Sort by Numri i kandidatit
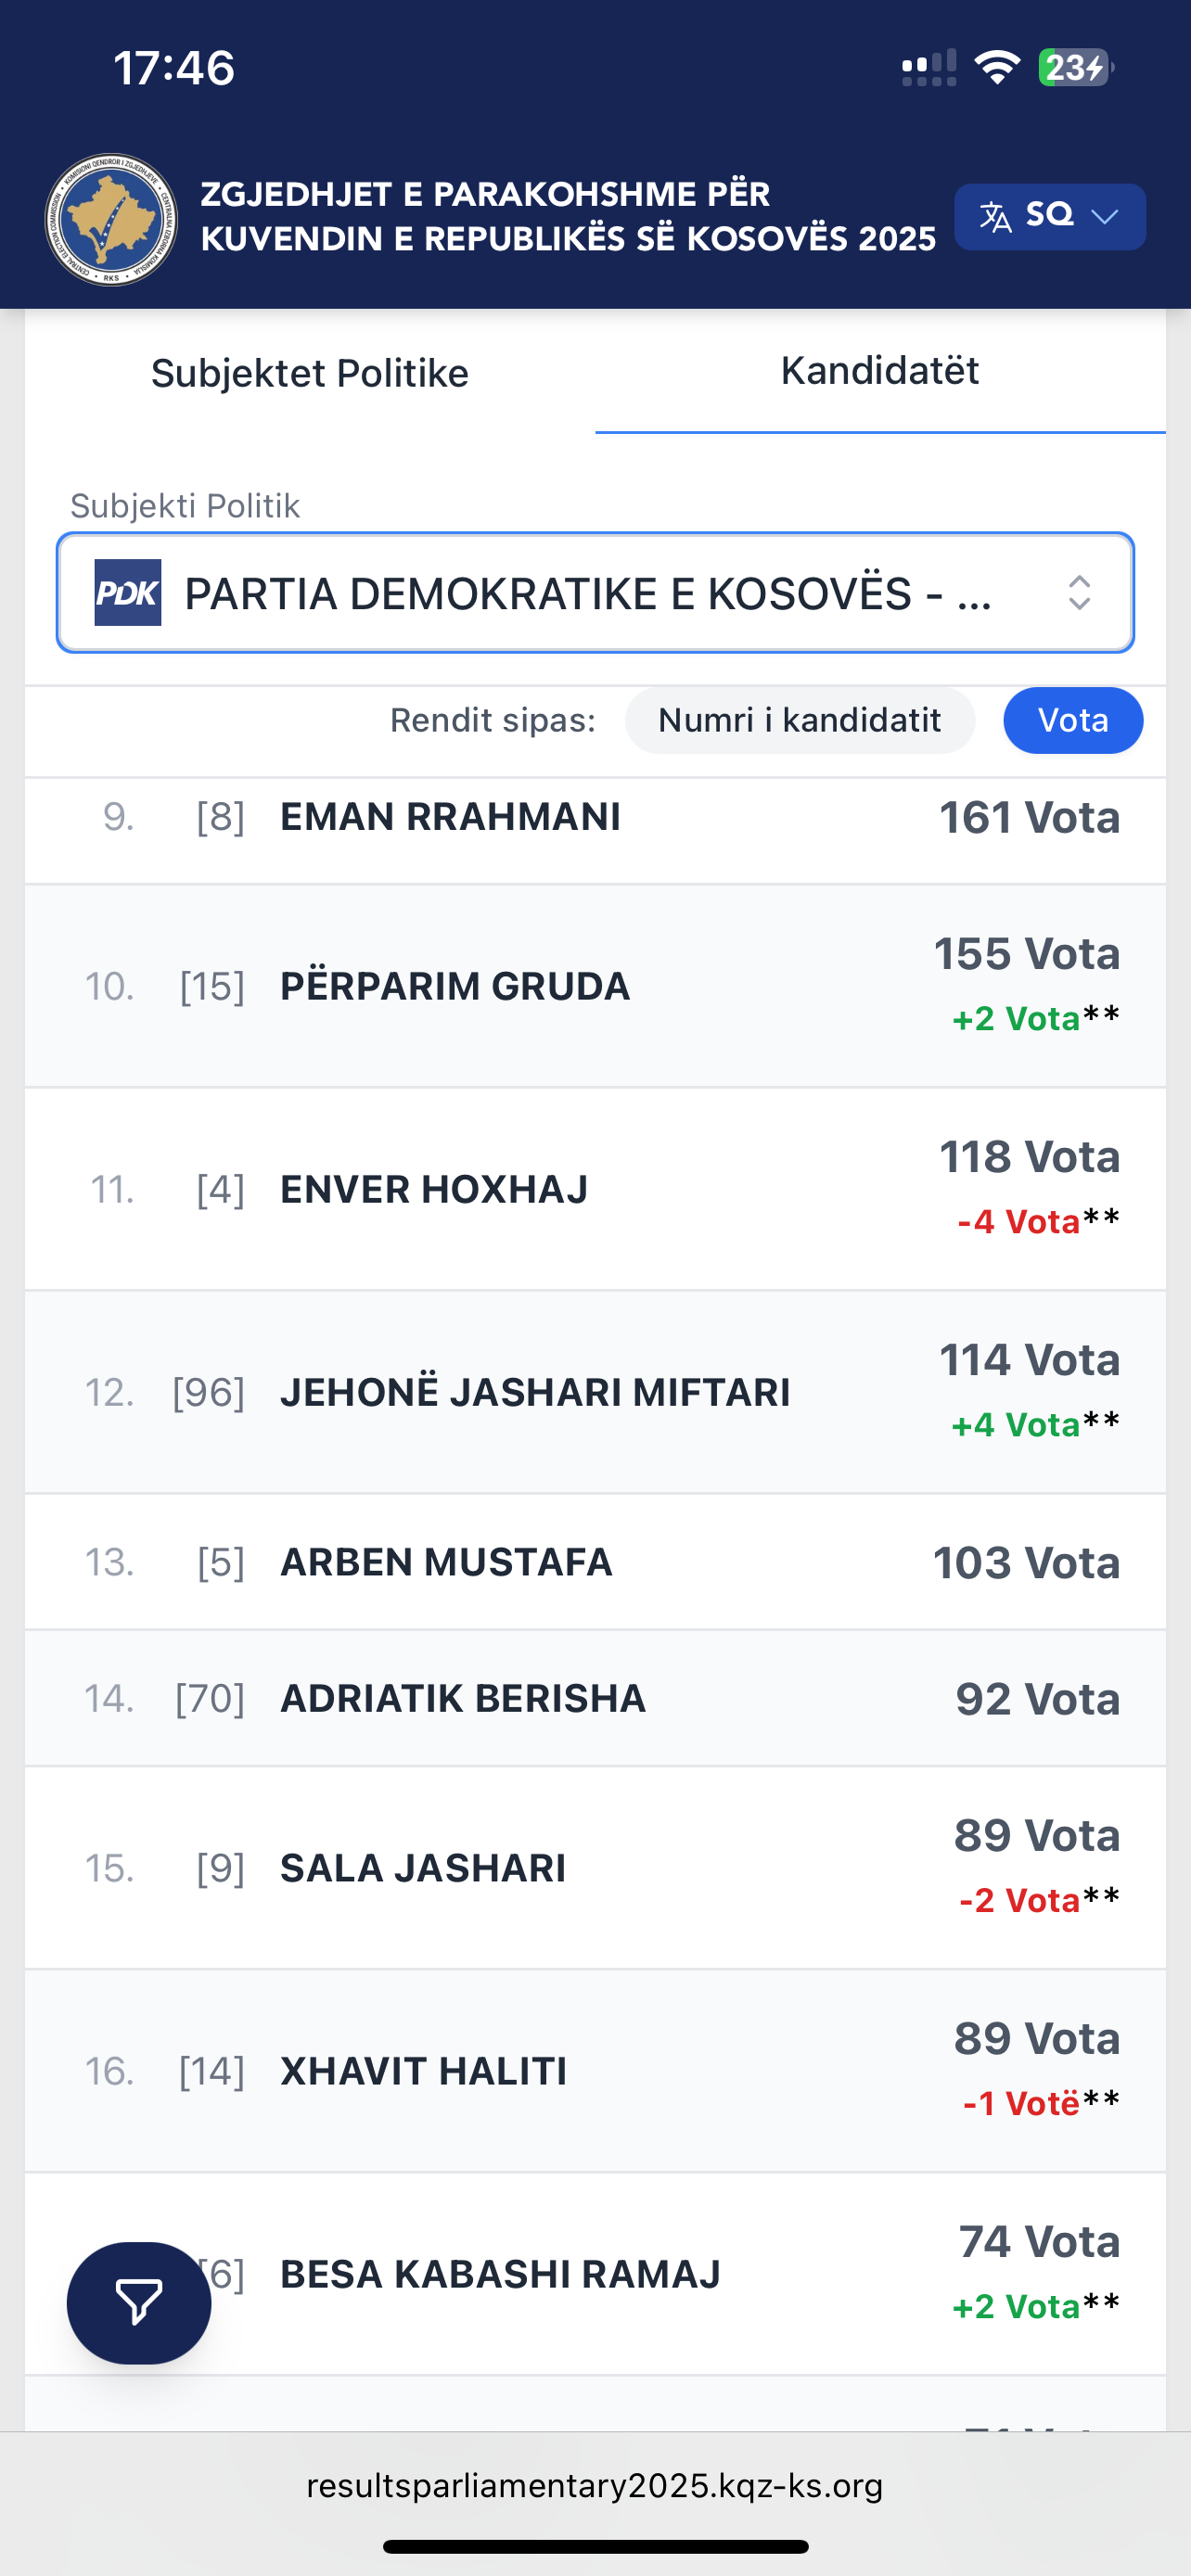This screenshot has height=2576, width=1191. click(x=799, y=720)
